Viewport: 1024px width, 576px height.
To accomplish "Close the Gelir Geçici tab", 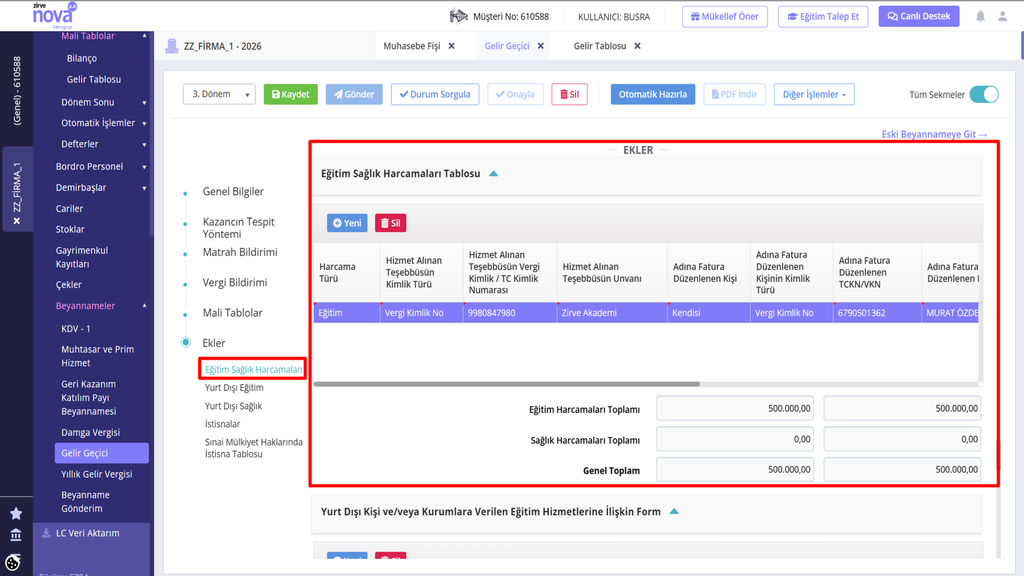I will coord(540,46).
